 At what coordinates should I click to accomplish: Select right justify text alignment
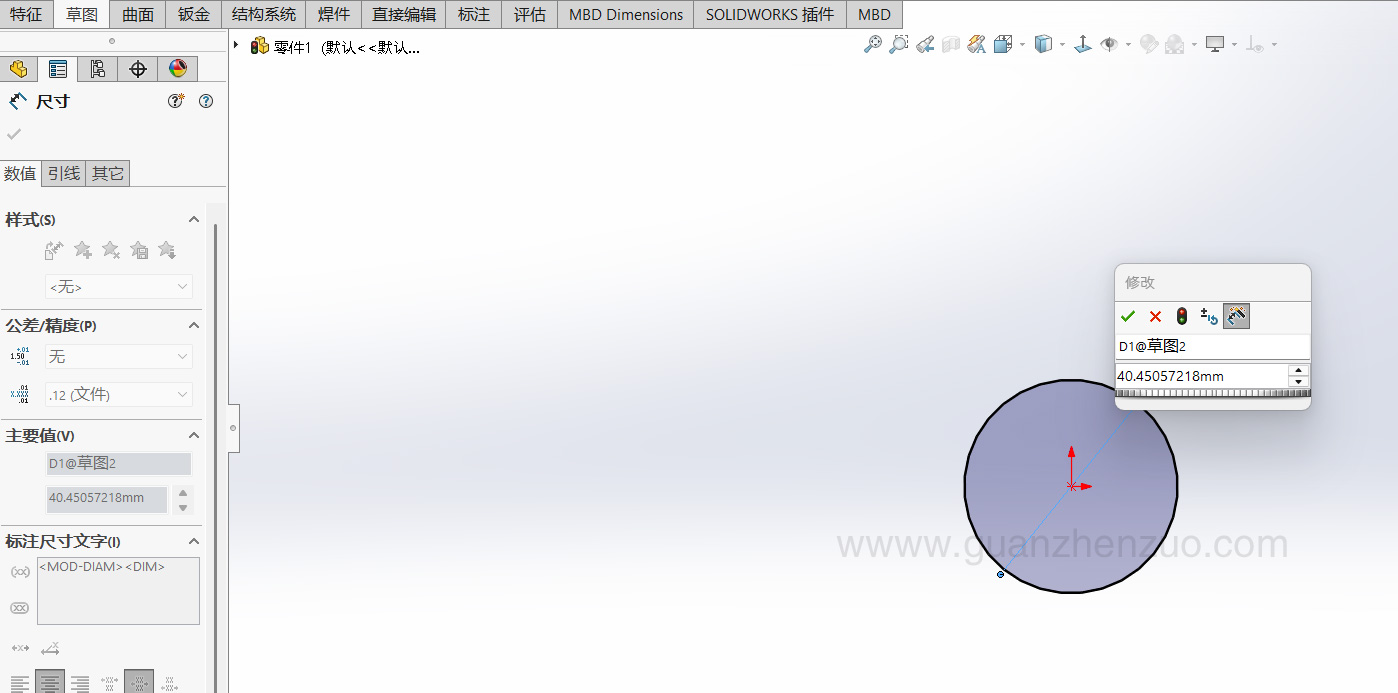tap(80, 683)
